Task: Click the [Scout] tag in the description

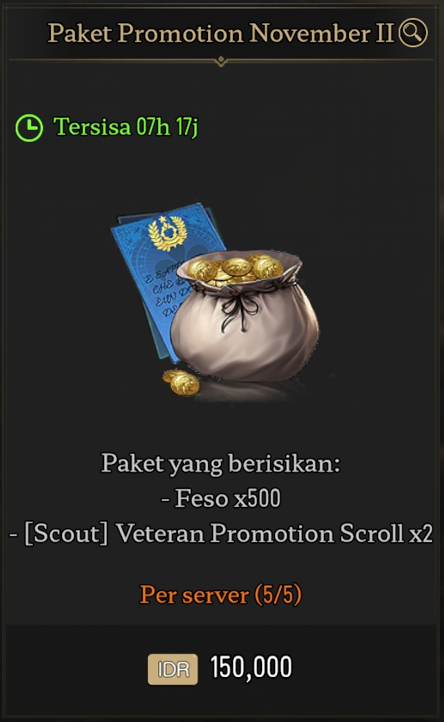Action: (66, 534)
